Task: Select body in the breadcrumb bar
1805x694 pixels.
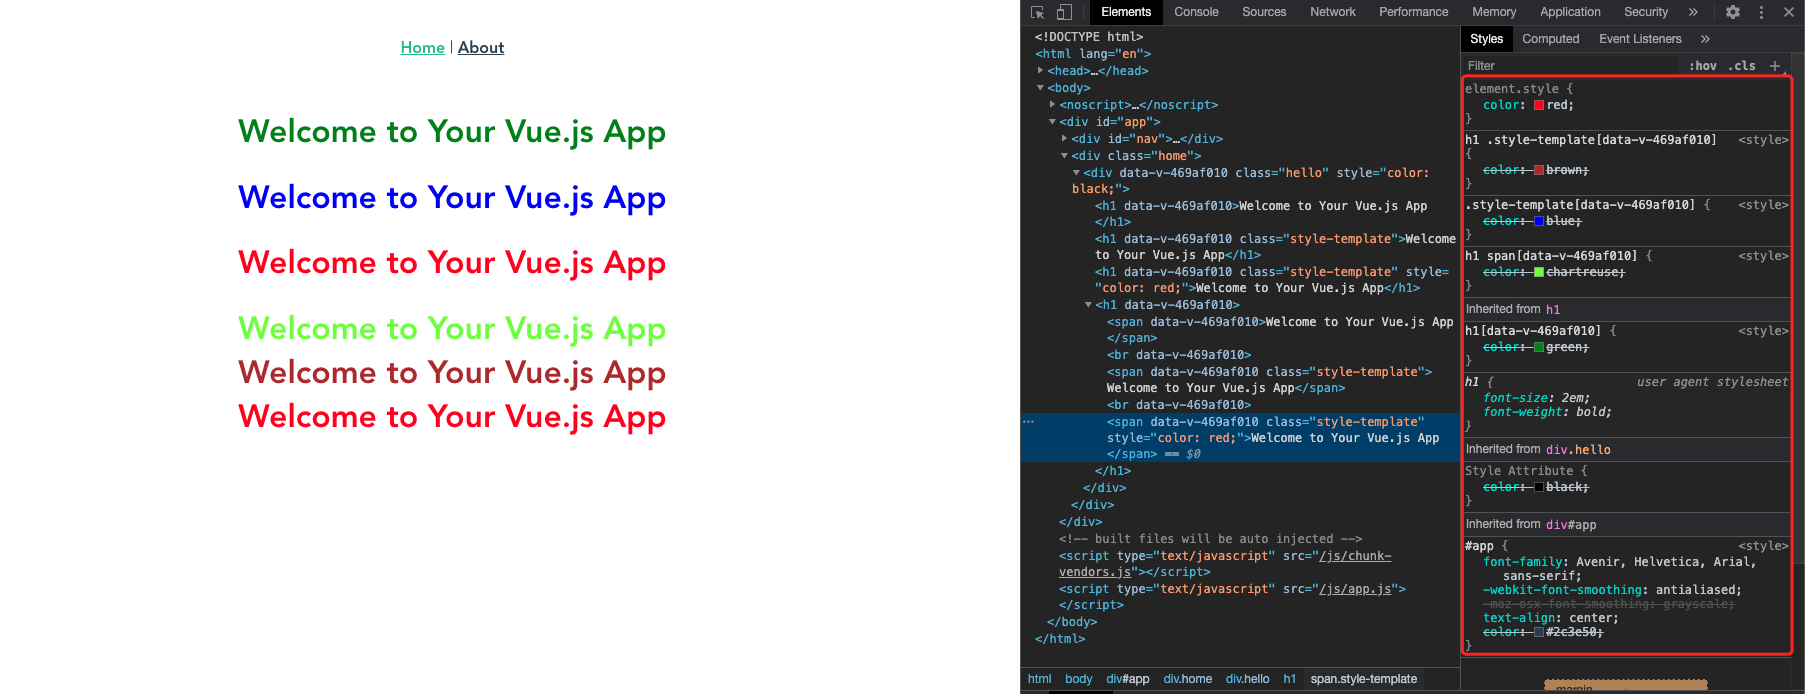Action: (1078, 679)
